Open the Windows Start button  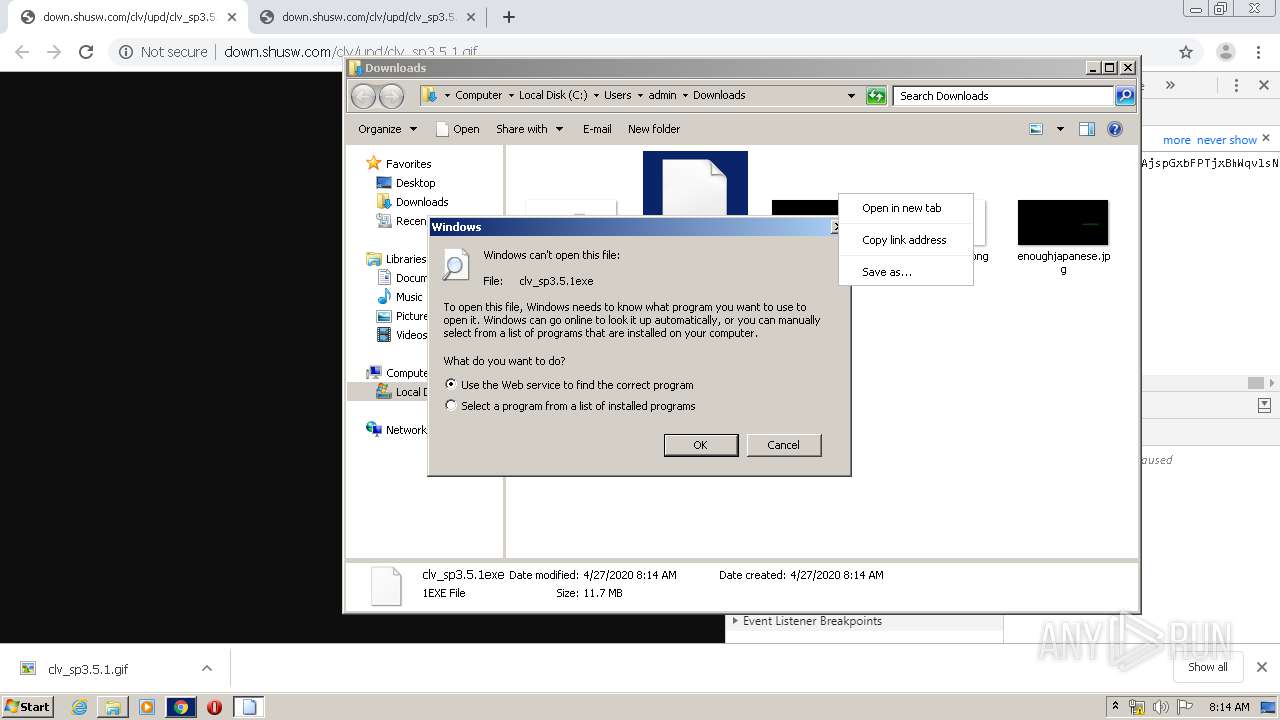[x=27, y=707]
